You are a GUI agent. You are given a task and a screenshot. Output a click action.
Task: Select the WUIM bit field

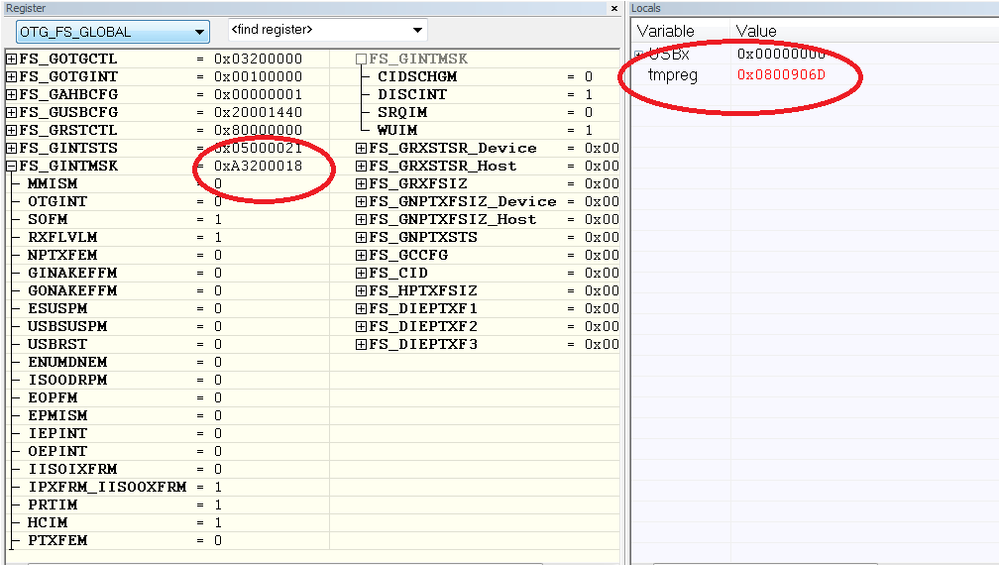tap(397, 130)
